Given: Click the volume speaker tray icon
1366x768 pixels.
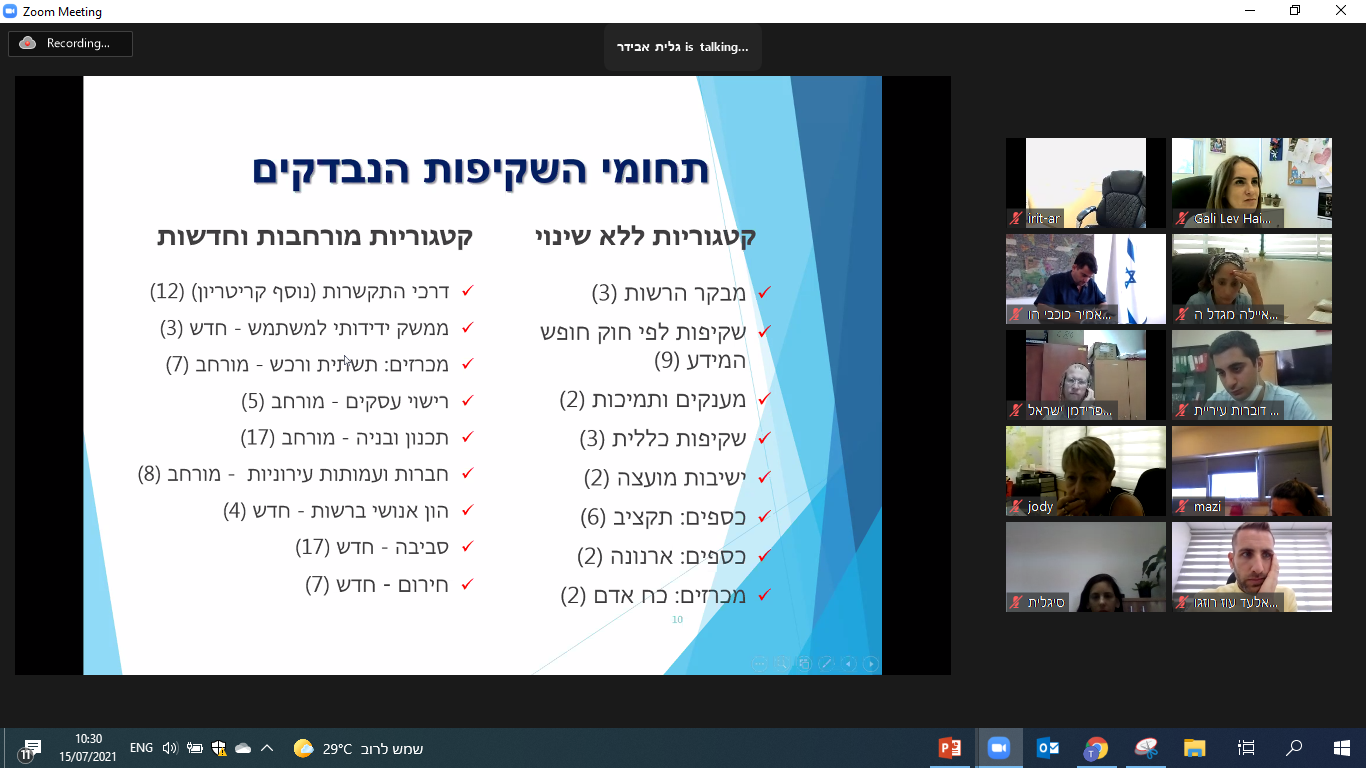Looking at the screenshot, I should click(169, 748).
